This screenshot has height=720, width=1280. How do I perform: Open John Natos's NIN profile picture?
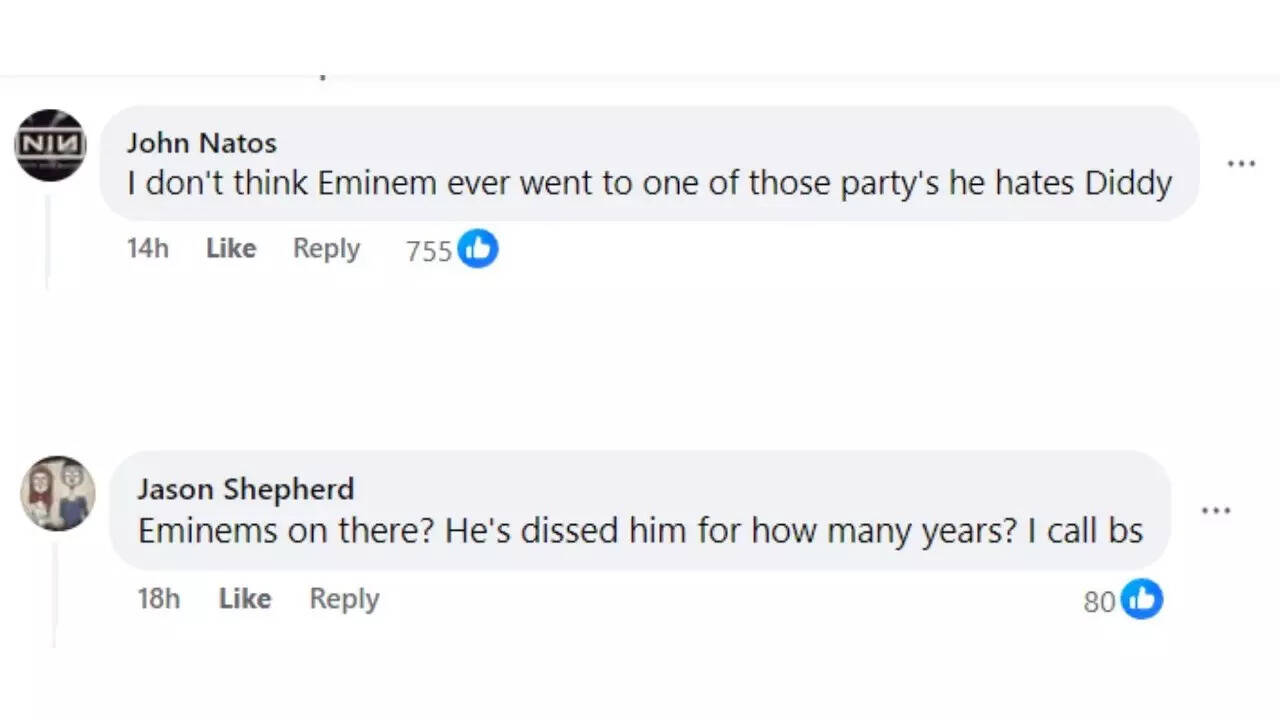(x=50, y=146)
